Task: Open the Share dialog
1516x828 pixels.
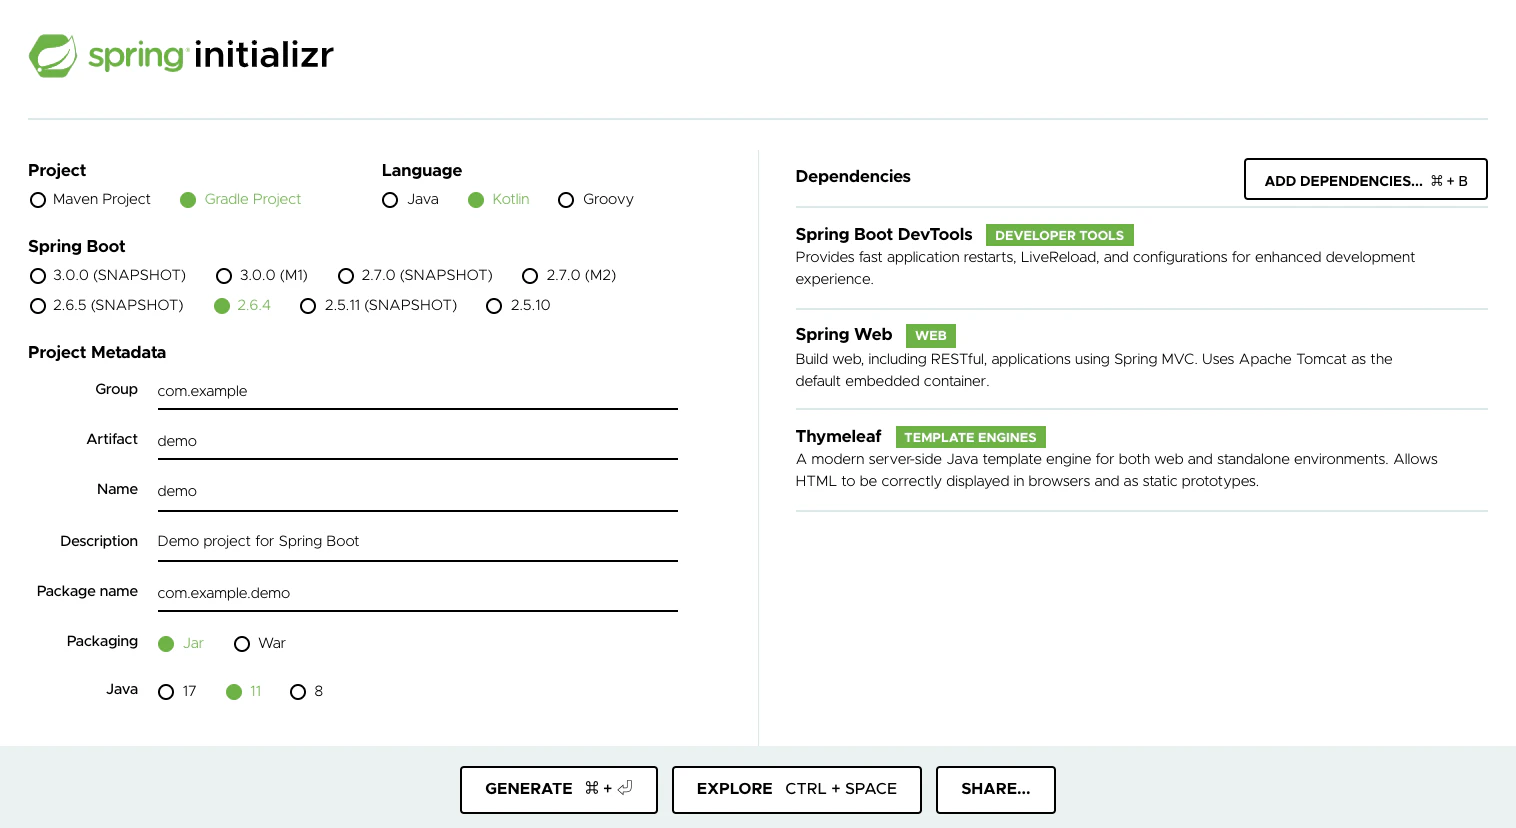Action: coord(995,789)
